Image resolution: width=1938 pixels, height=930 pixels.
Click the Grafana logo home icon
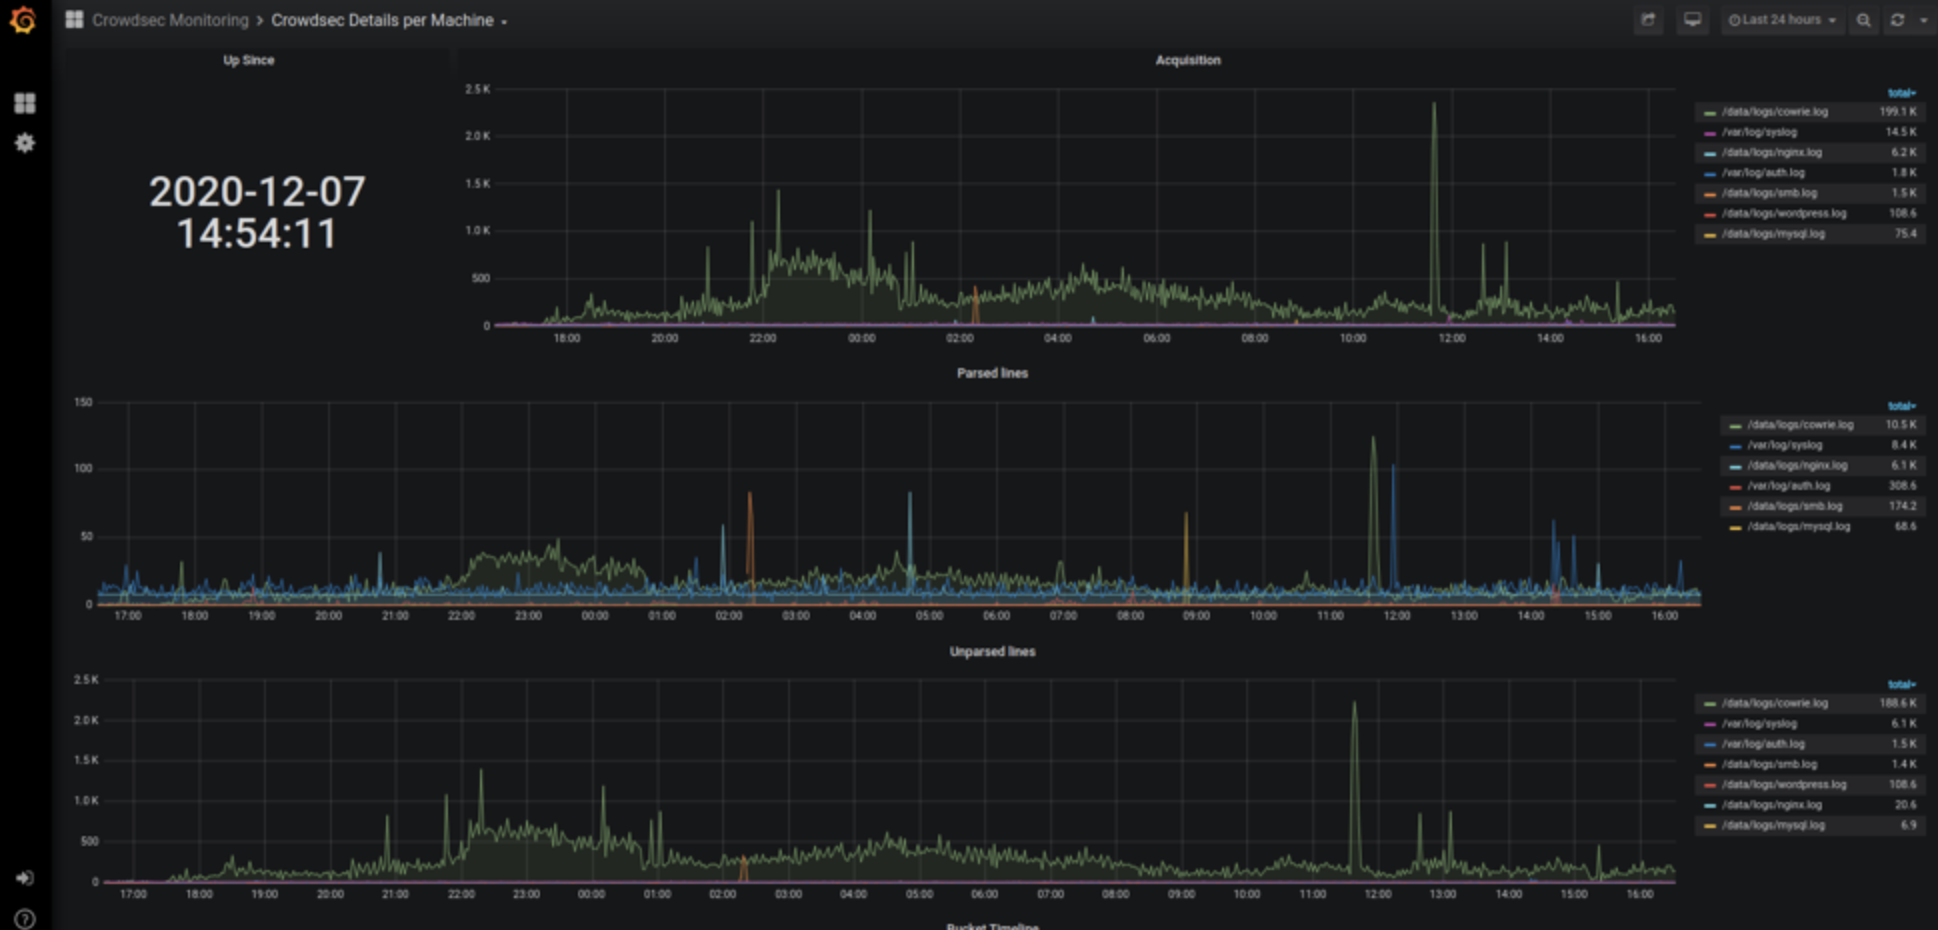[x=23, y=20]
